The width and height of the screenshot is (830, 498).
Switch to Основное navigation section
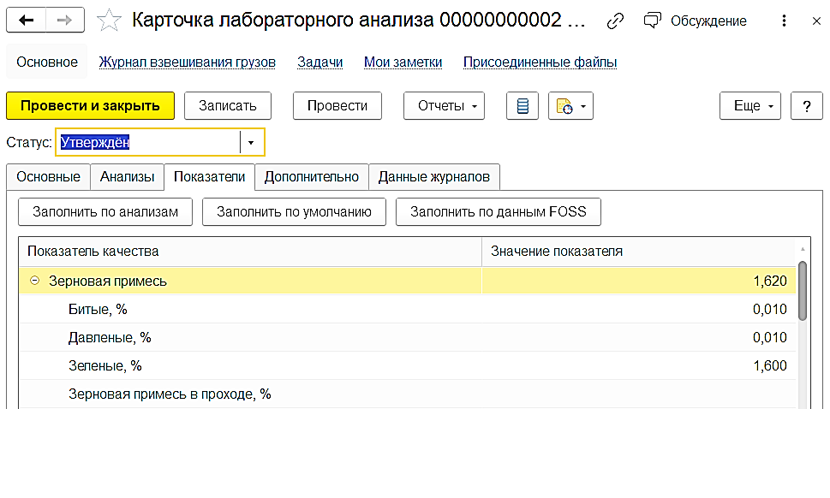click(x=47, y=62)
